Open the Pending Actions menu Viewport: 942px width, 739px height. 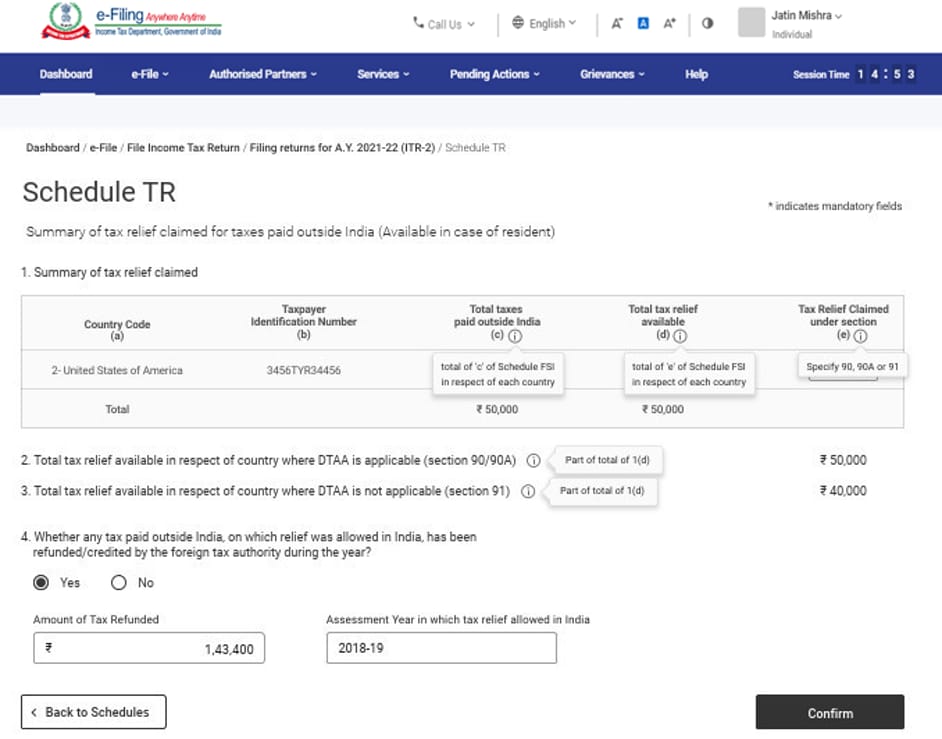coord(494,74)
